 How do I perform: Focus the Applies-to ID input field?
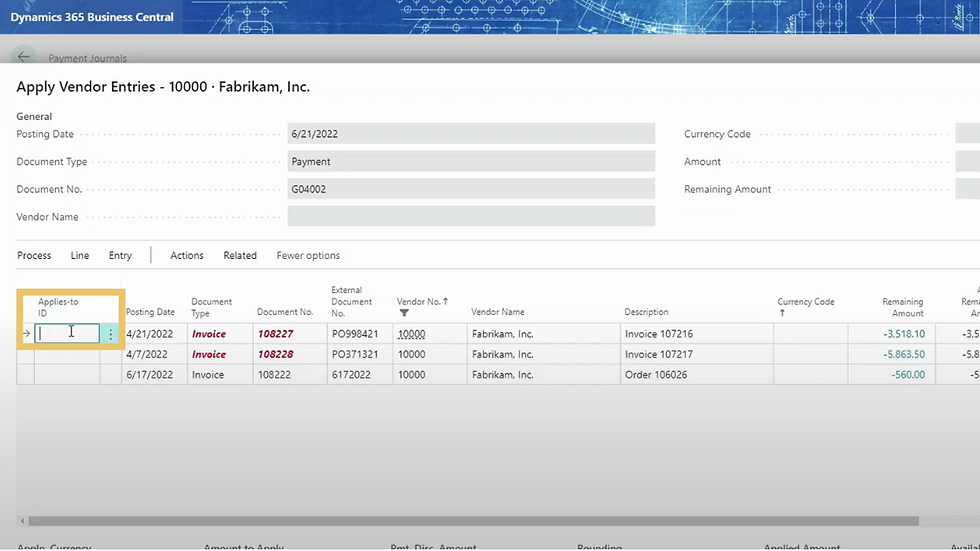tap(67, 333)
